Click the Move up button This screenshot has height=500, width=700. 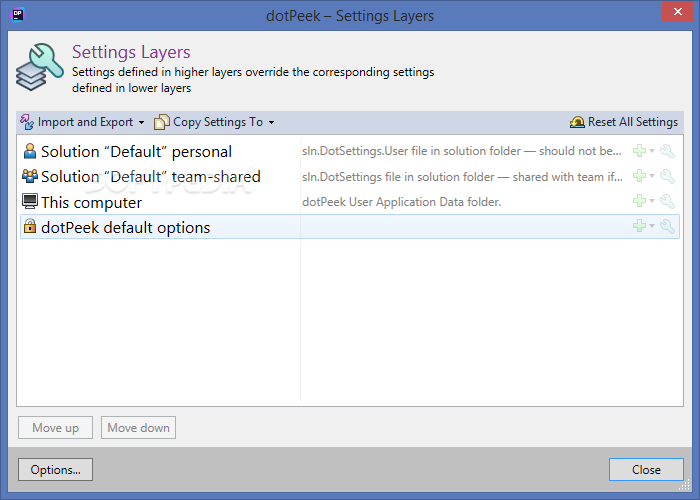[x=55, y=428]
